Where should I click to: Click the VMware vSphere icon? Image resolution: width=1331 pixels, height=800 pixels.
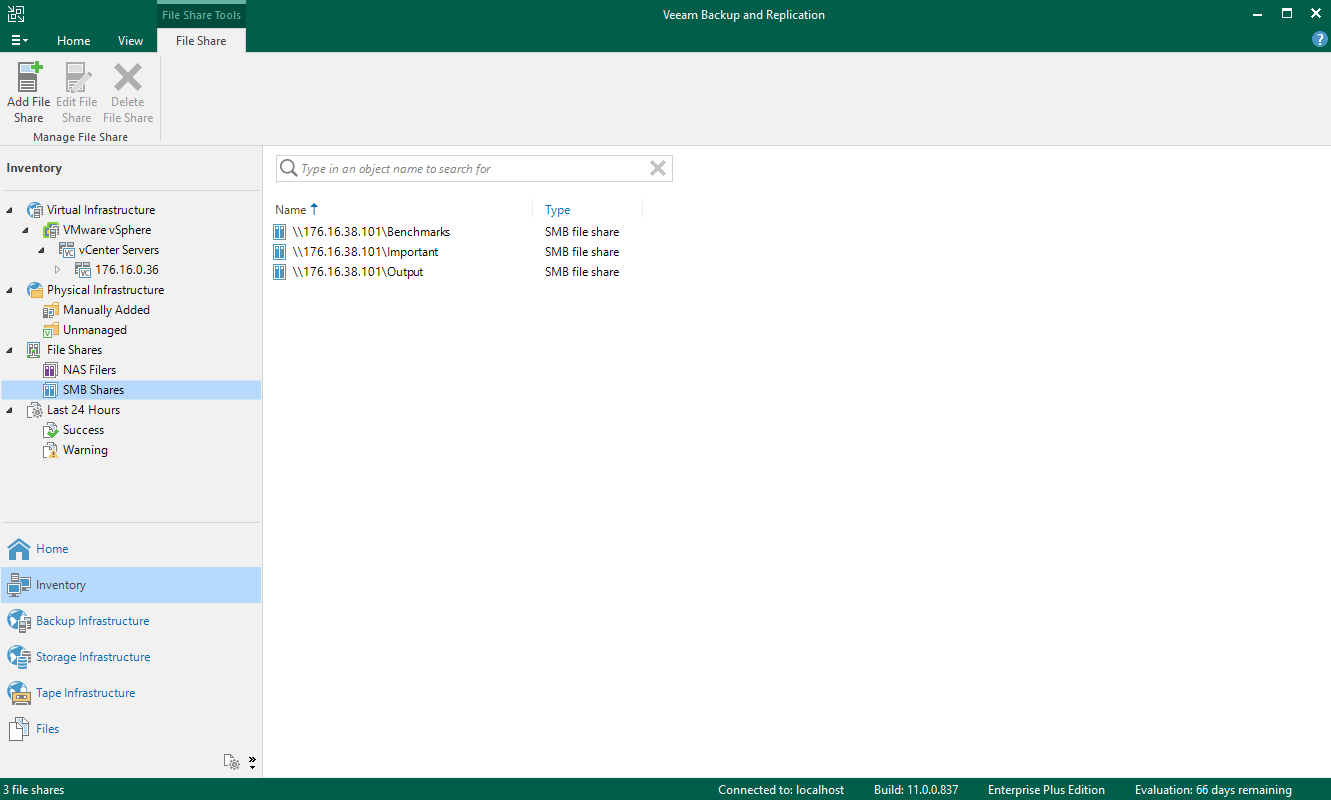(x=51, y=230)
